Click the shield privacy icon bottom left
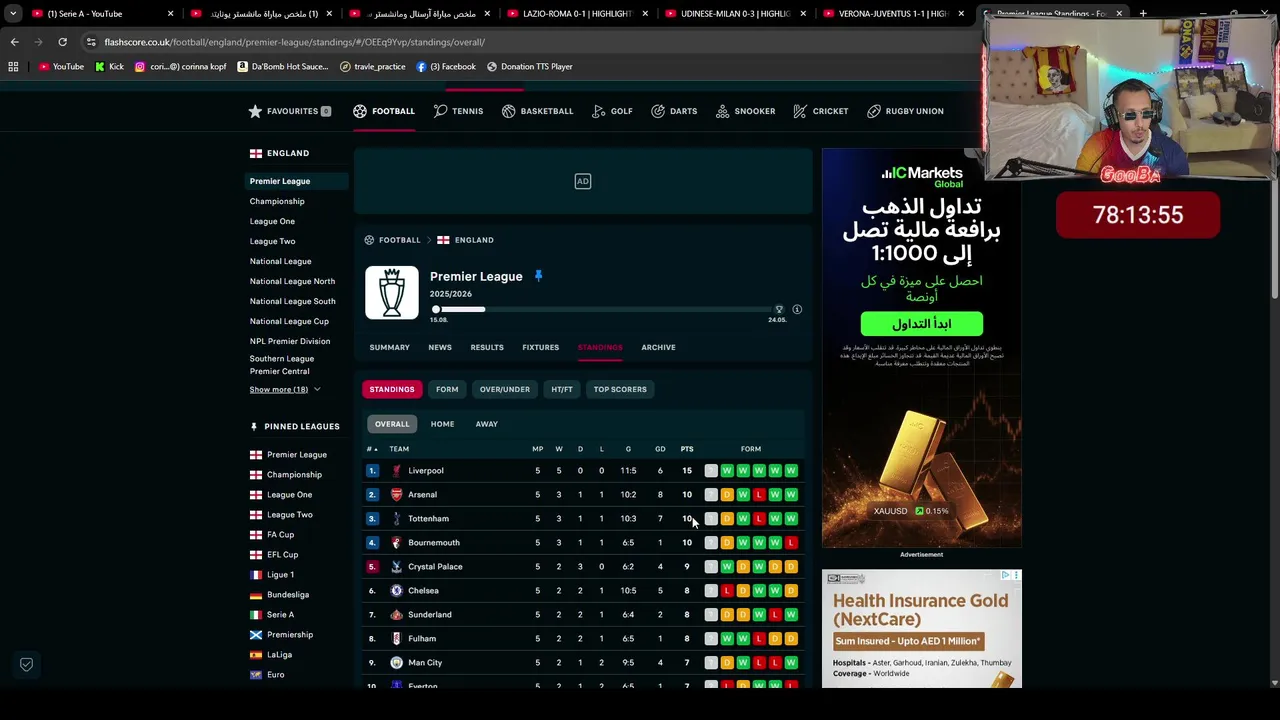 (x=27, y=664)
